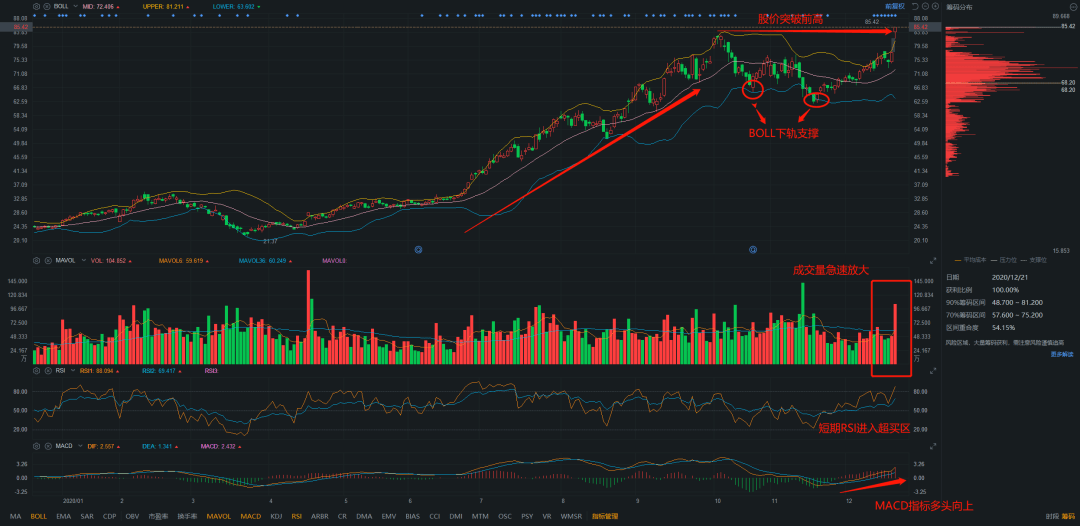The width and height of the screenshot is (1080, 526).
Task: Open 指标管理 indicator manager
Action: pos(605,516)
